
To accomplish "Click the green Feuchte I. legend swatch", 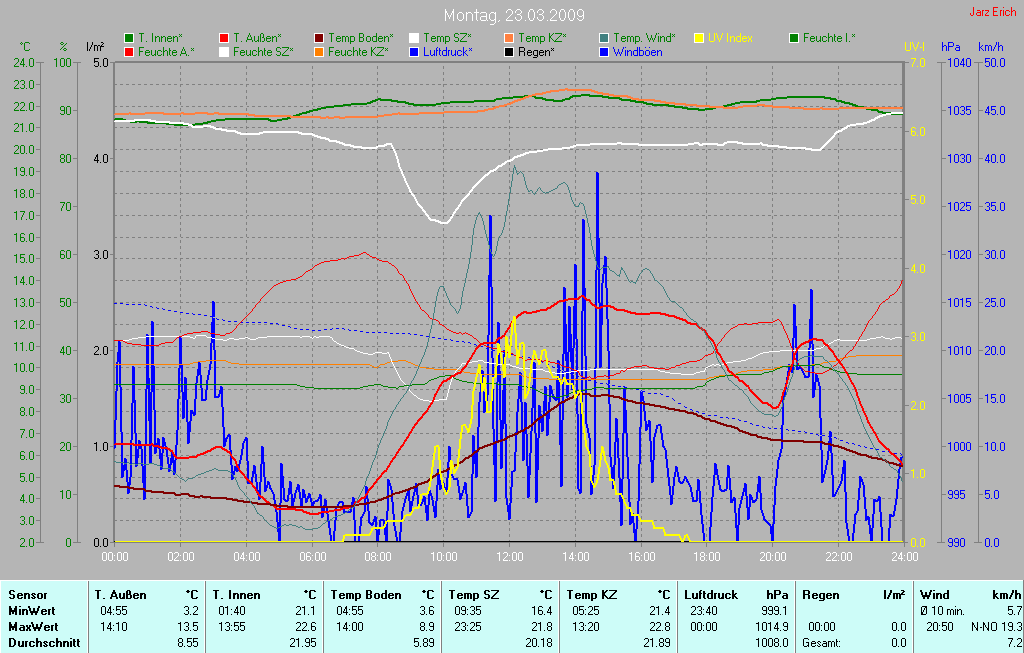I will 794,39.
